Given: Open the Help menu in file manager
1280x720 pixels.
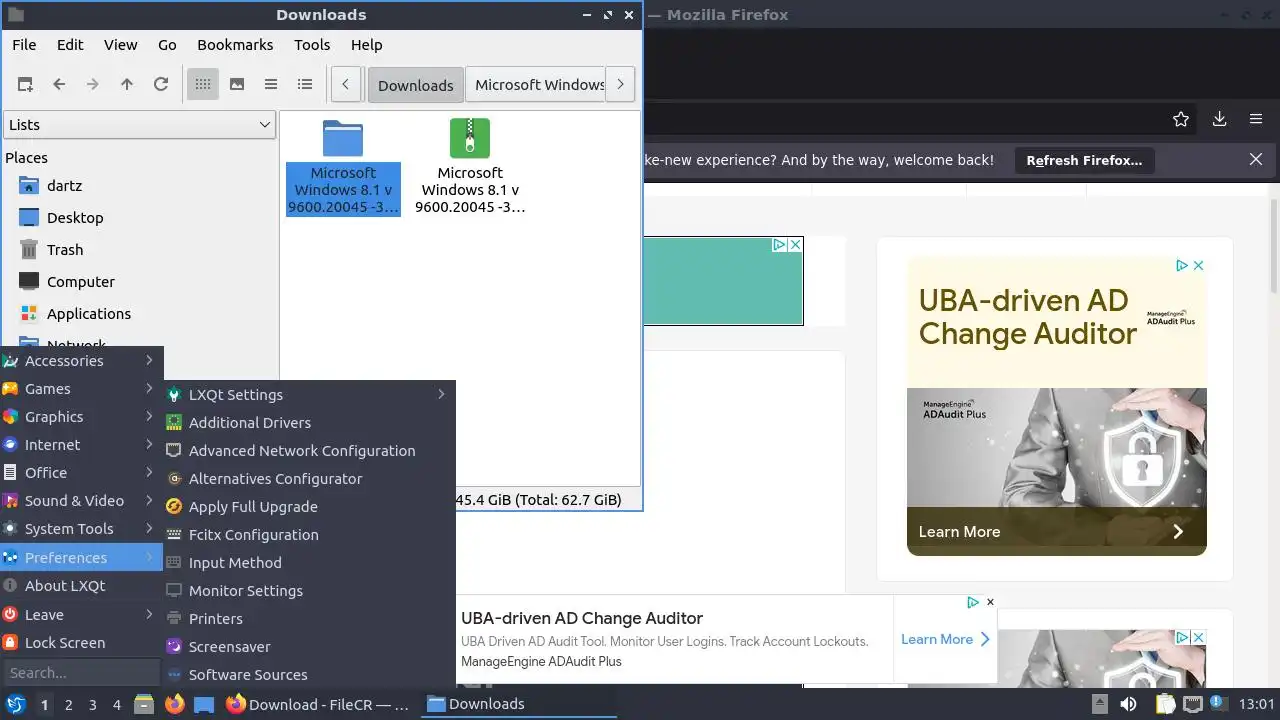Looking at the screenshot, I should [366, 45].
